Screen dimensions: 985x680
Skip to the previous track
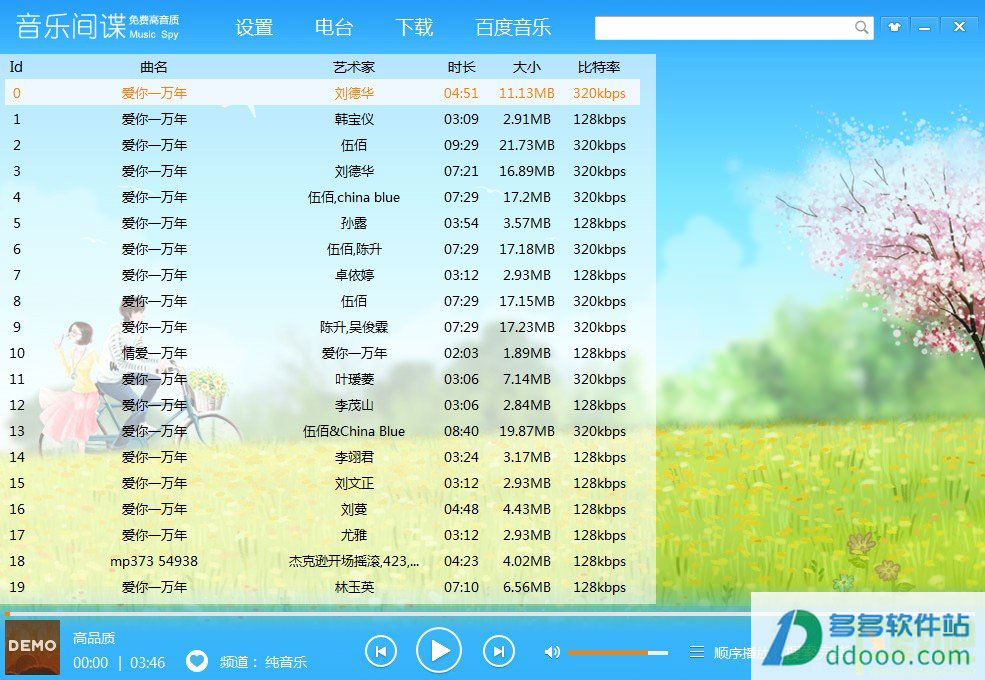[x=381, y=651]
